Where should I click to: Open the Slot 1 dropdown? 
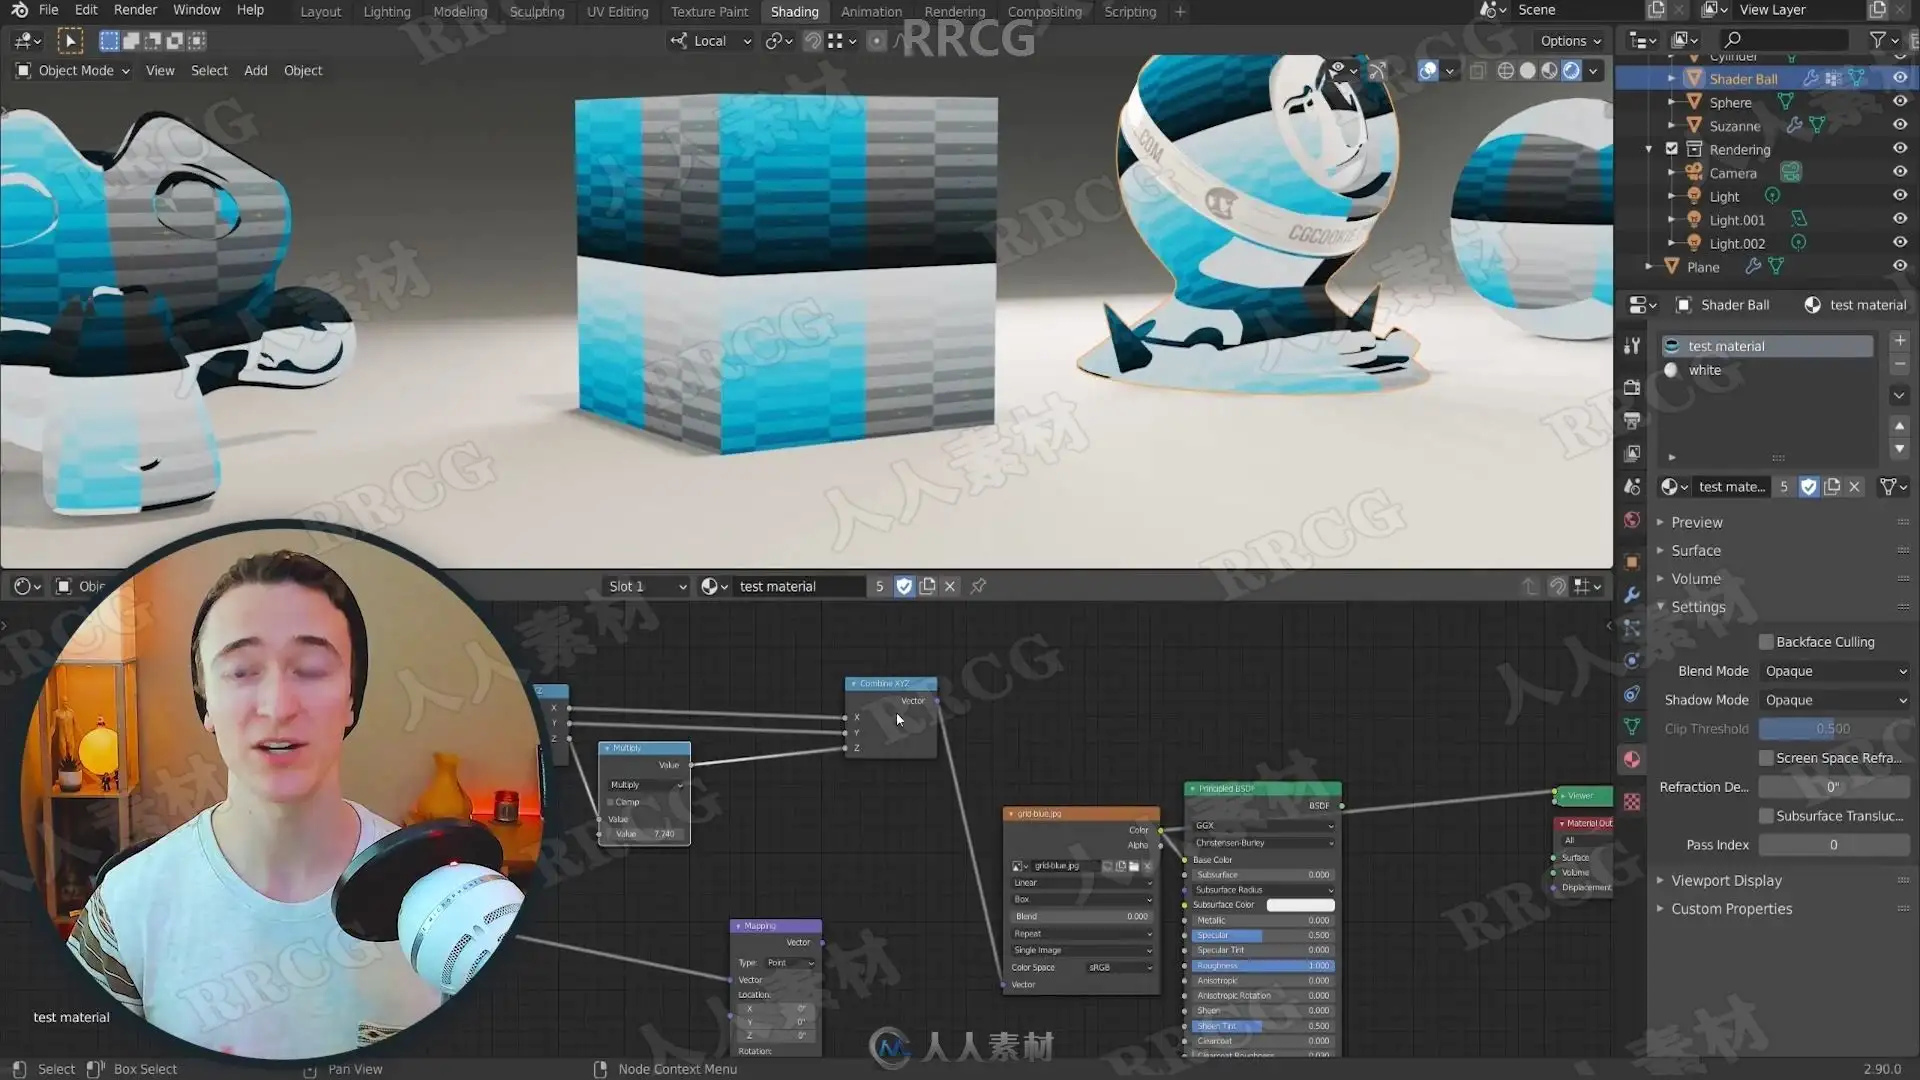[x=647, y=586]
